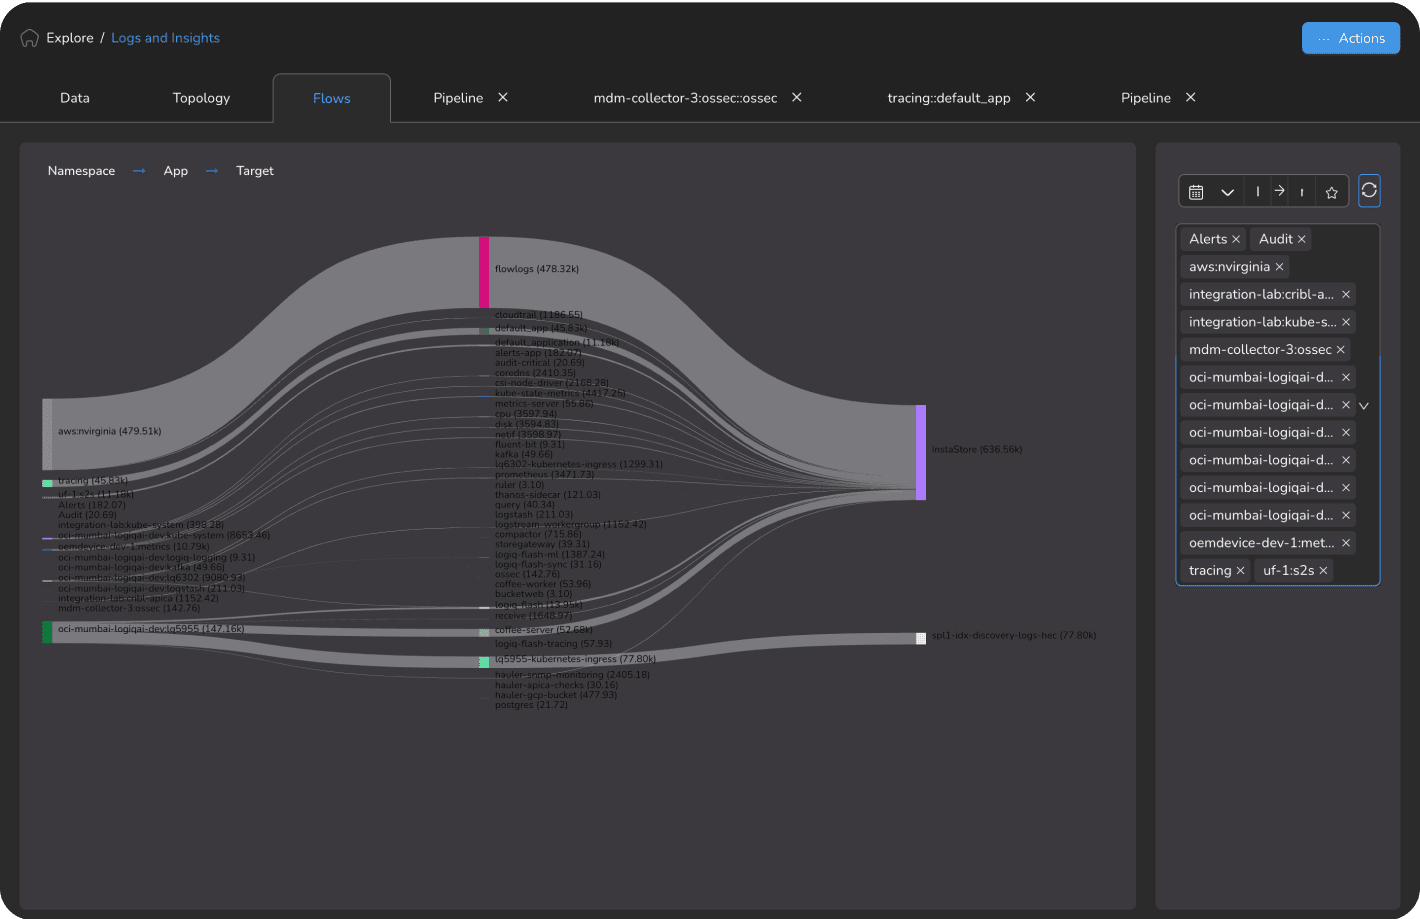Expand the time range dropdown chevron
Viewport: 1420px width, 919px height.
coord(1227,192)
